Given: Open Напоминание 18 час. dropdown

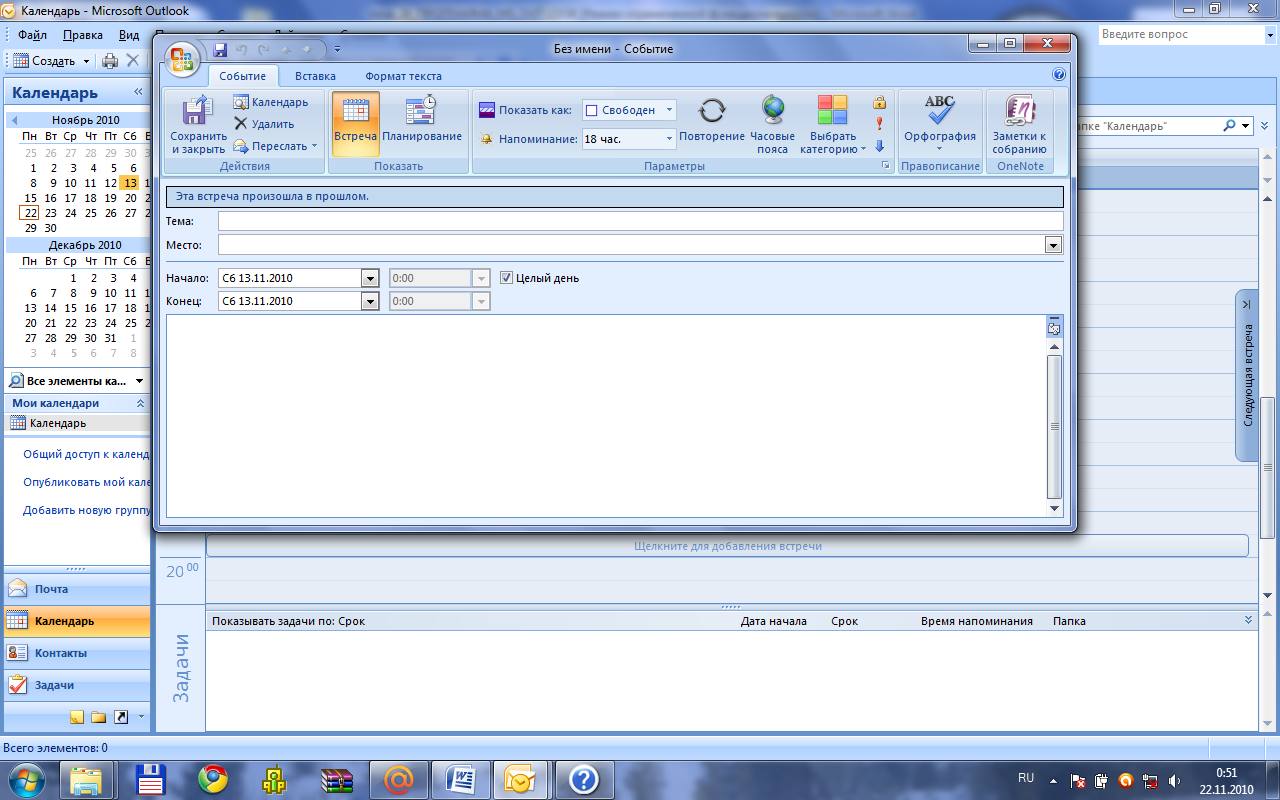Looking at the screenshot, I should point(669,139).
